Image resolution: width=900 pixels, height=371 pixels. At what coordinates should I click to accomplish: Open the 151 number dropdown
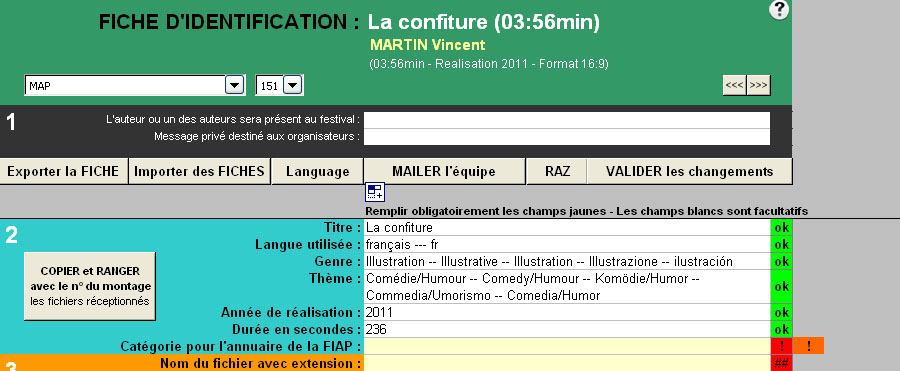click(292, 86)
